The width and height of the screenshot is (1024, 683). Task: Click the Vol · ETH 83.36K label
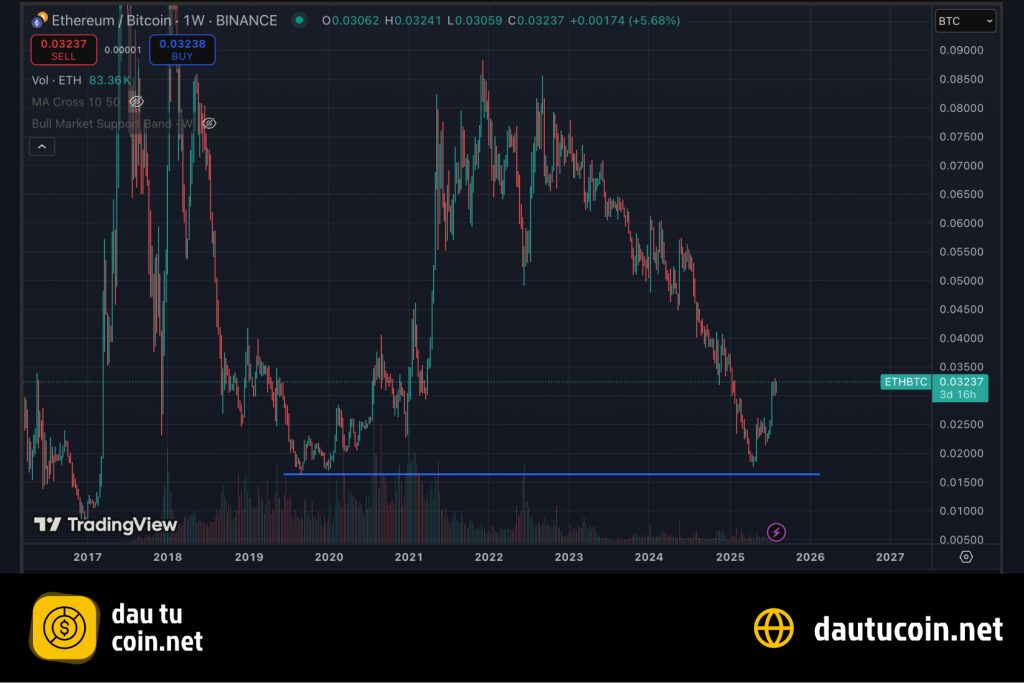(81, 80)
